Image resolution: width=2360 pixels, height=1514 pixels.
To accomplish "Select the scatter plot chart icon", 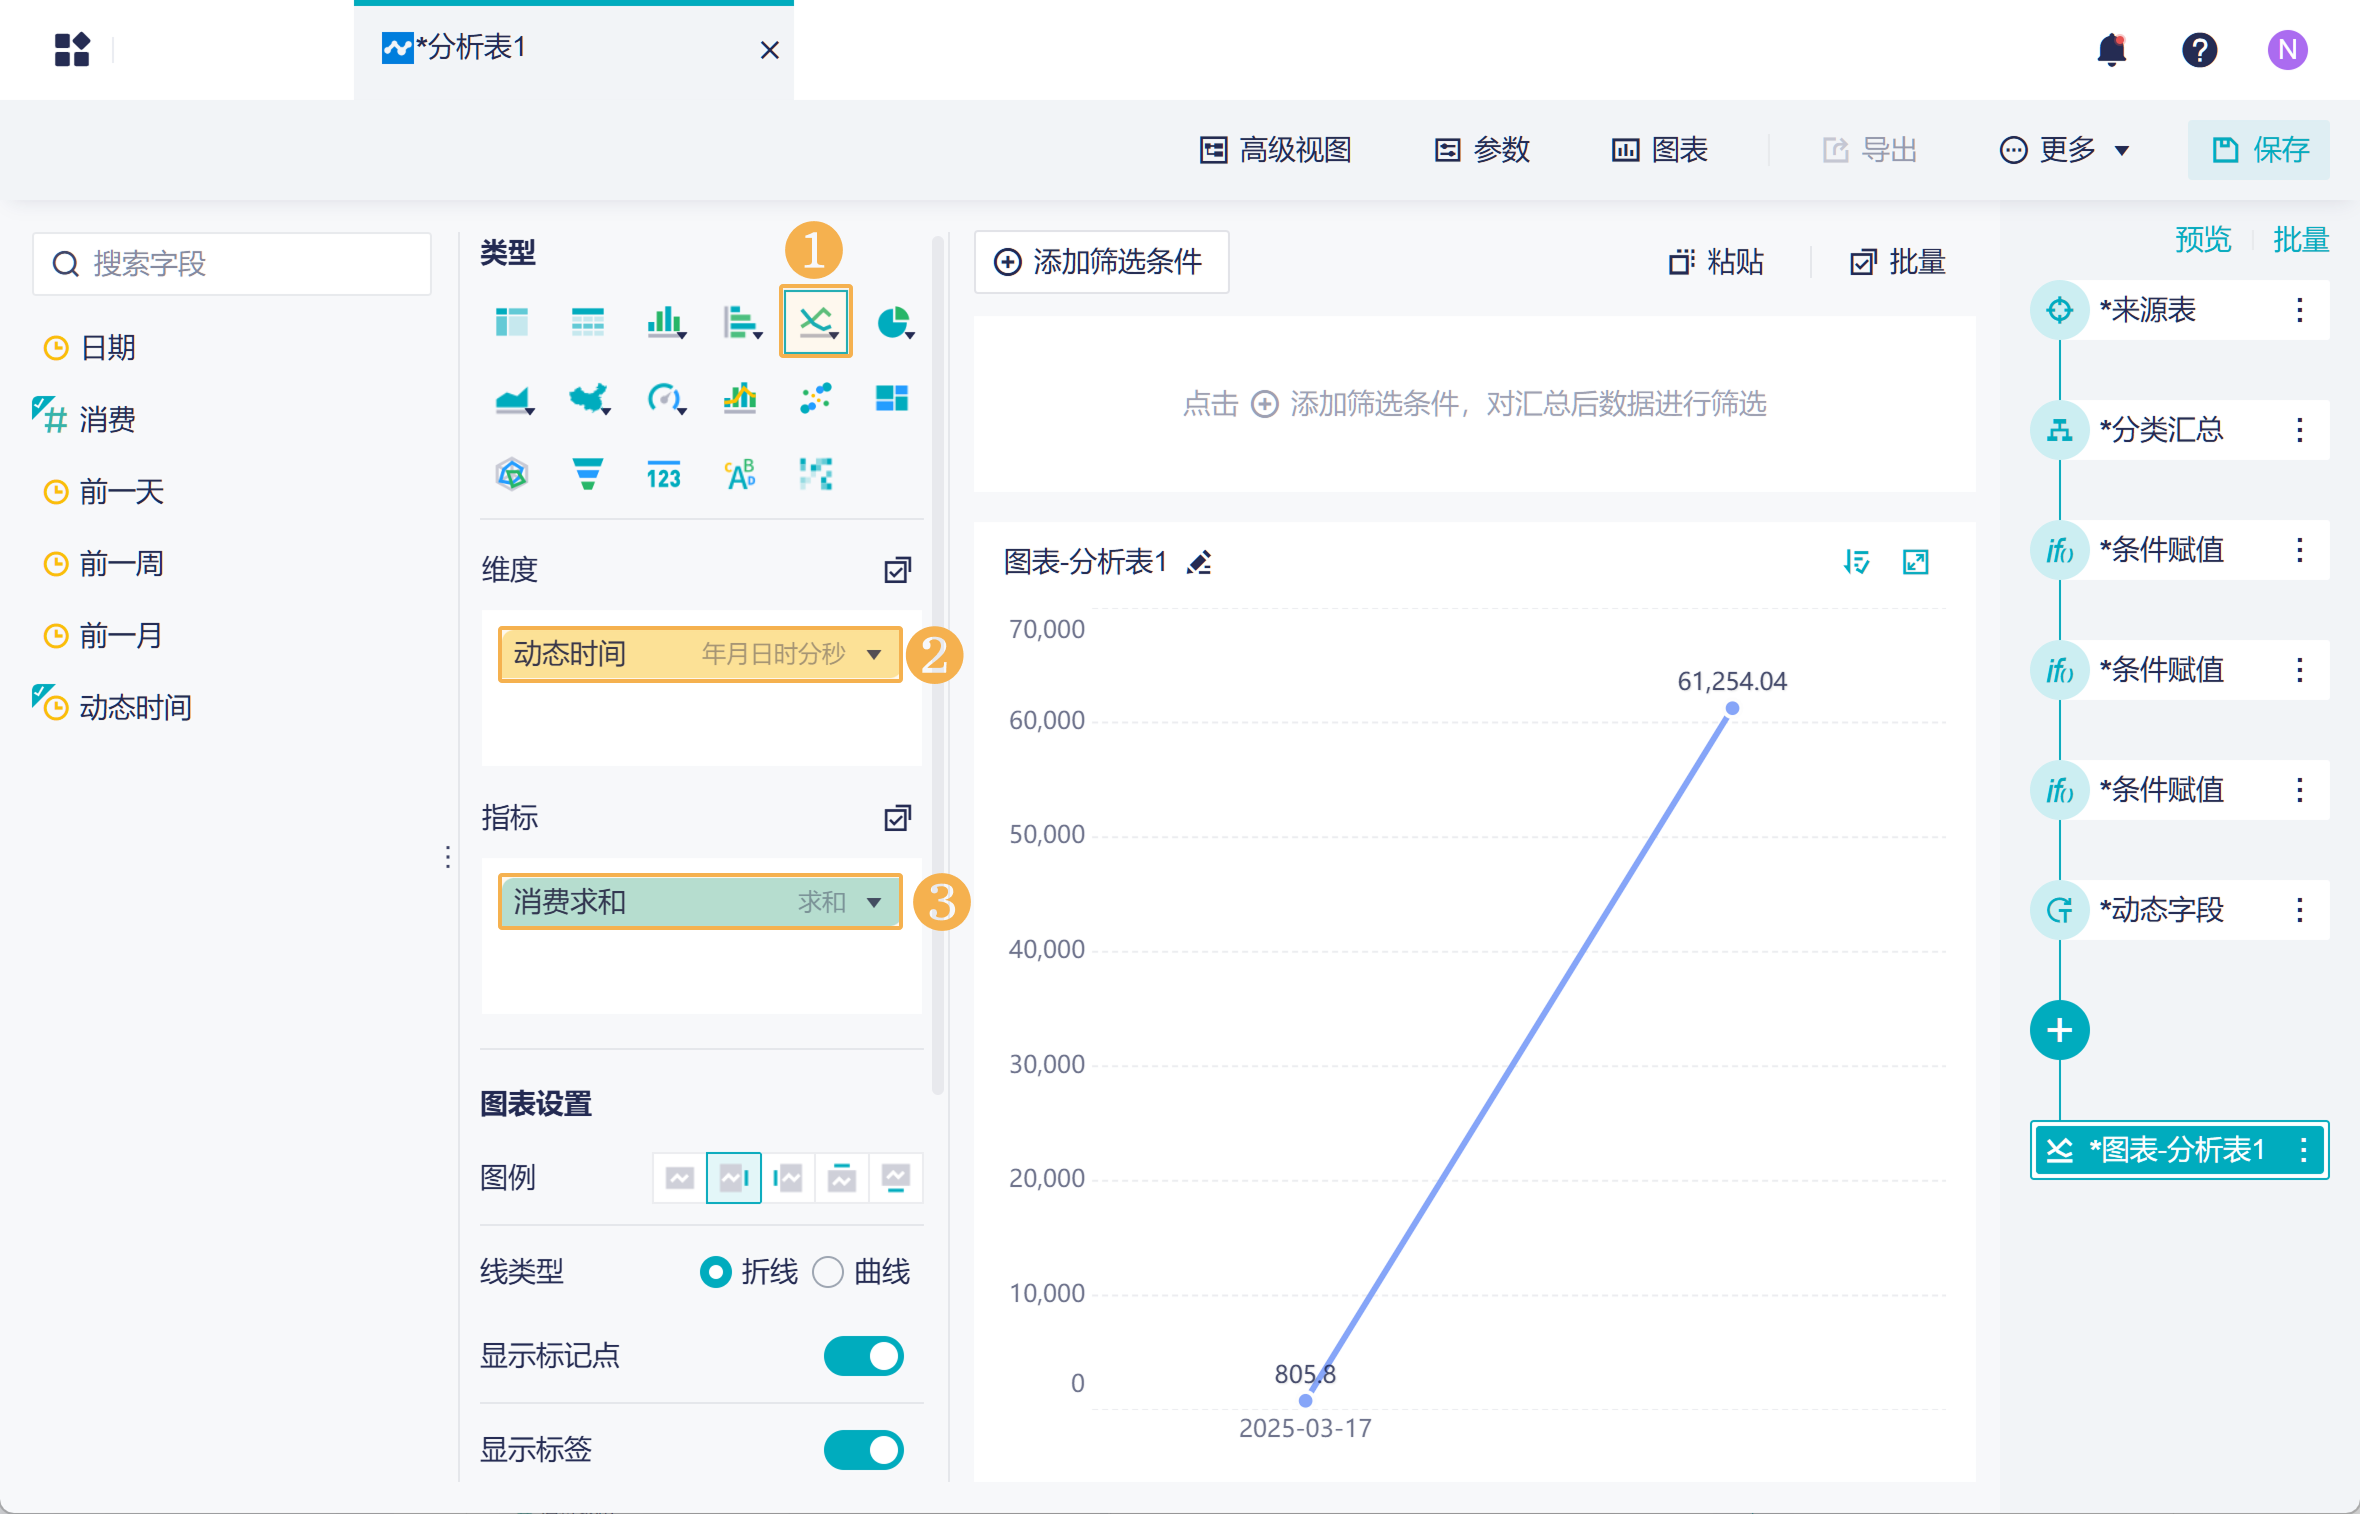I will 816,398.
